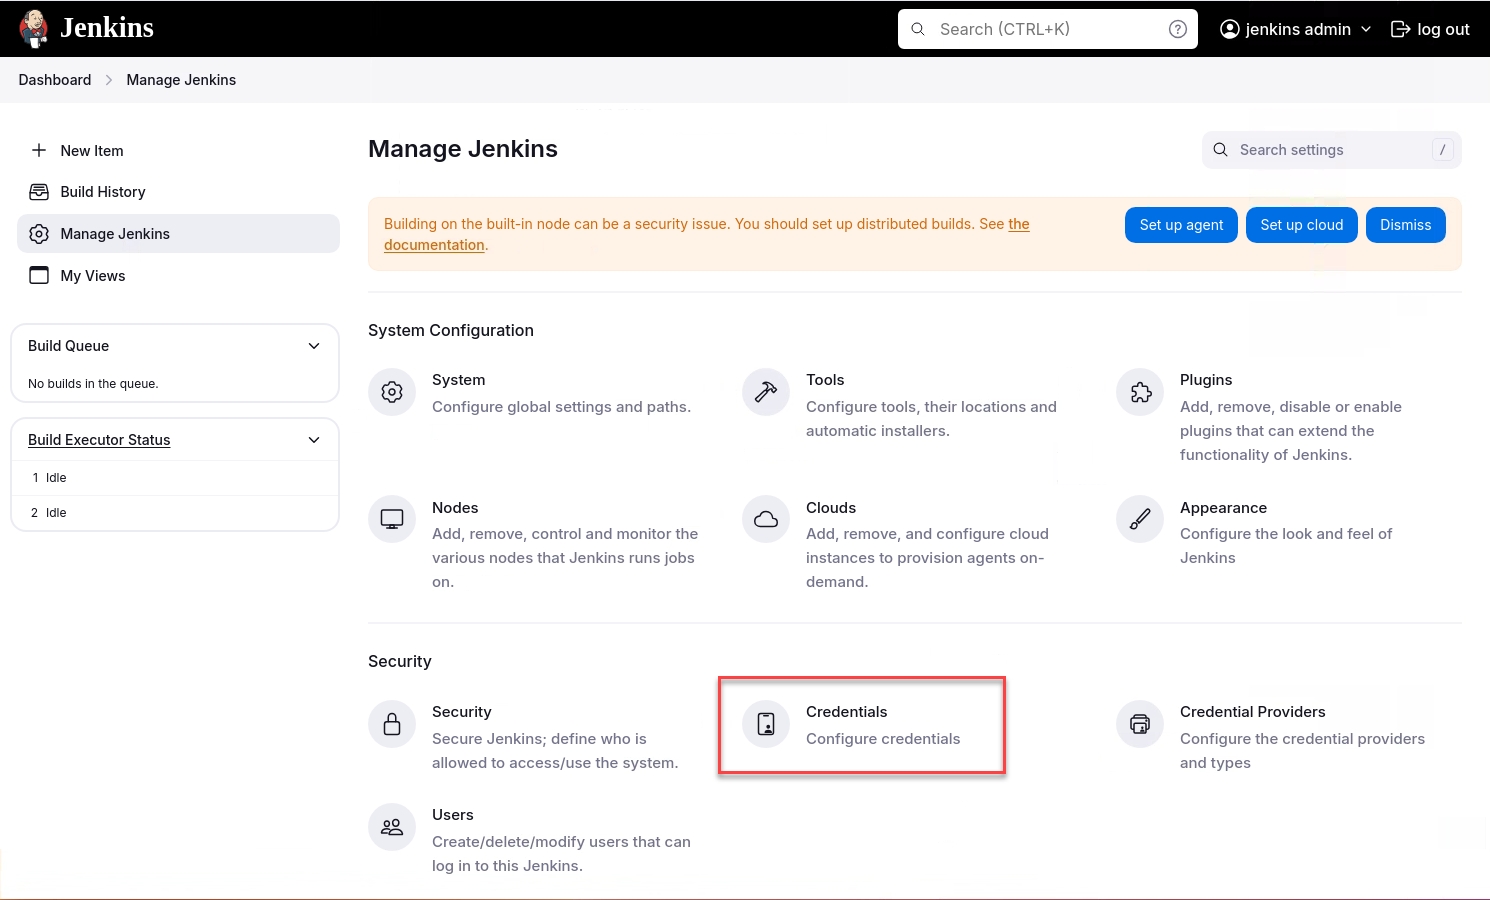Image resolution: width=1490 pixels, height=900 pixels.
Task: Click the Nodes monitor icon
Action: click(x=392, y=520)
